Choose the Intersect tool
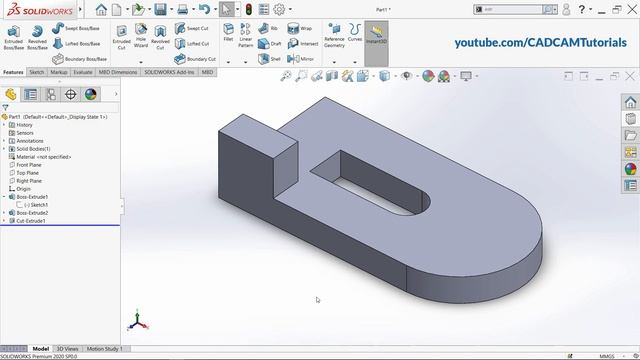This screenshot has width=640, height=360. [302, 43]
